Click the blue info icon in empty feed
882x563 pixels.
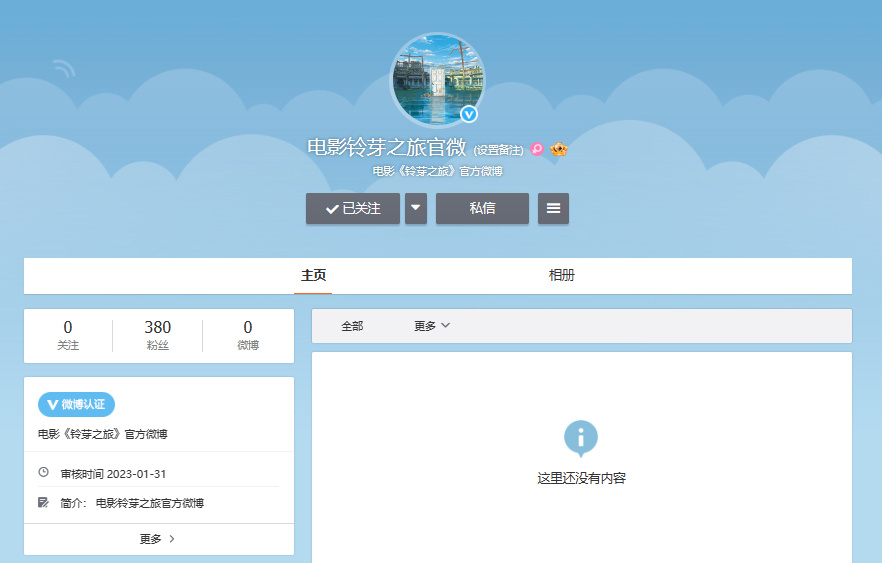click(x=581, y=437)
